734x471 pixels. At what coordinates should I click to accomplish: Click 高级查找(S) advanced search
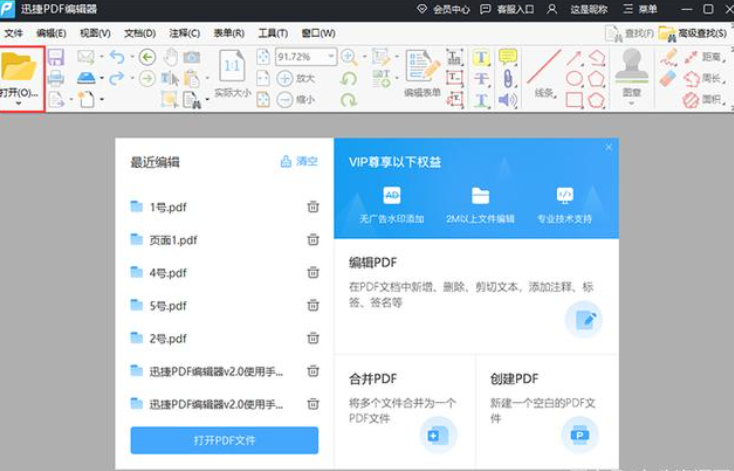tap(693, 33)
